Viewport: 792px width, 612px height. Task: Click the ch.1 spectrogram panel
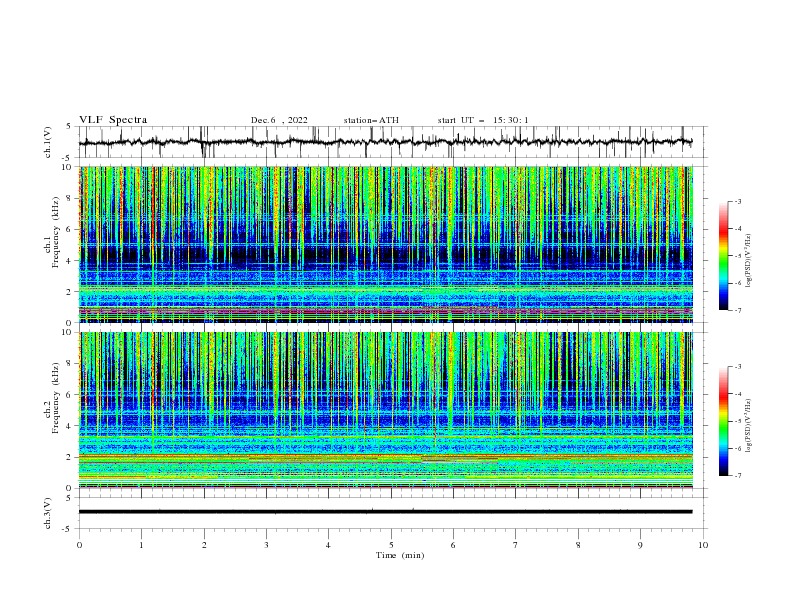(386, 244)
